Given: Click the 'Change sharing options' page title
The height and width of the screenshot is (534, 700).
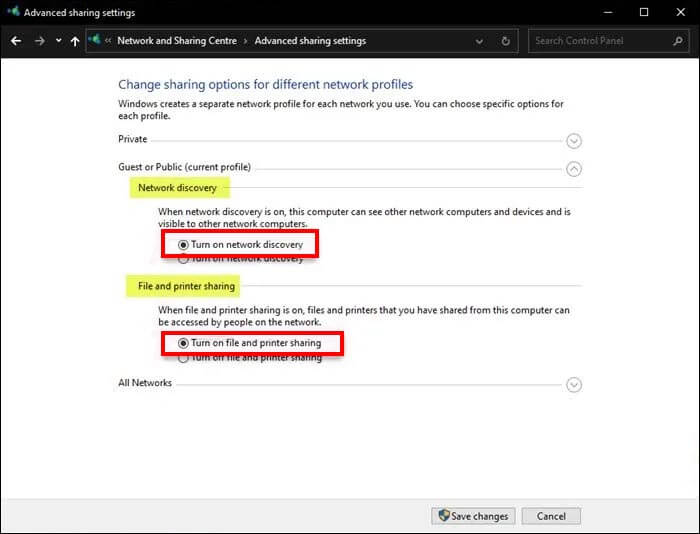Looking at the screenshot, I should pos(265,84).
